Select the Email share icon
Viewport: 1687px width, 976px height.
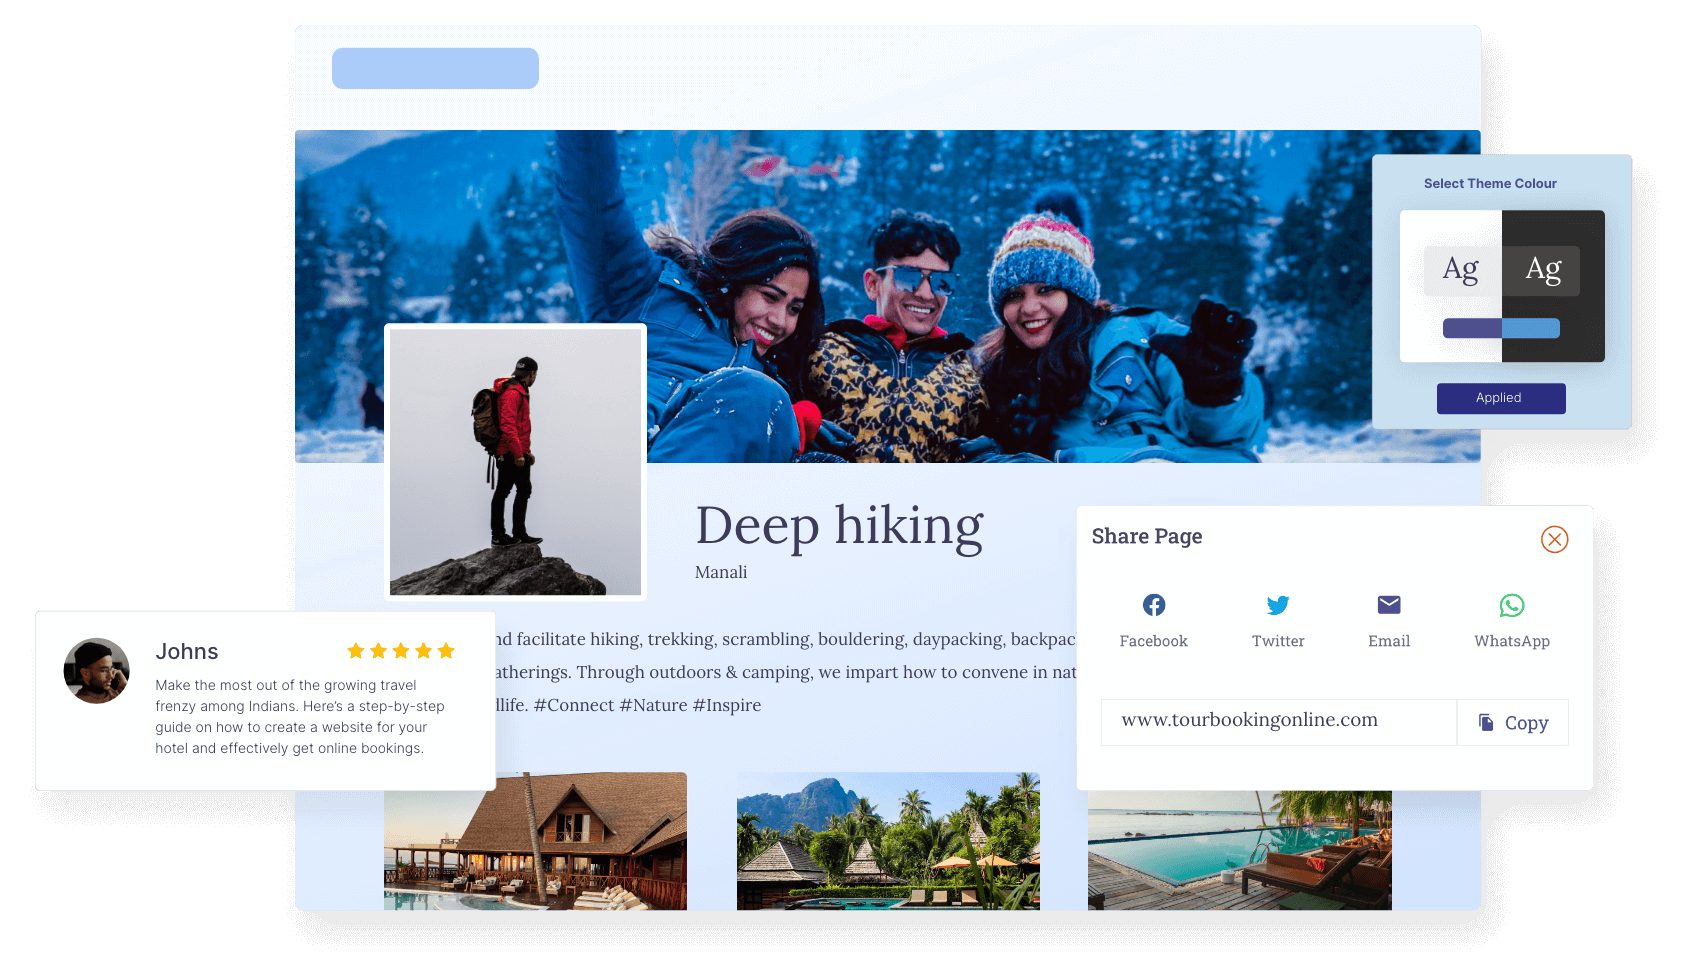point(1388,605)
